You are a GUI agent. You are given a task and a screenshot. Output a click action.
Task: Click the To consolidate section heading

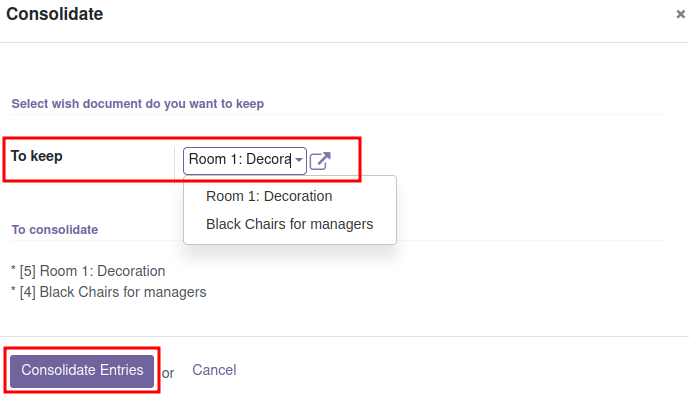pyautogui.click(x=54, y=230)
